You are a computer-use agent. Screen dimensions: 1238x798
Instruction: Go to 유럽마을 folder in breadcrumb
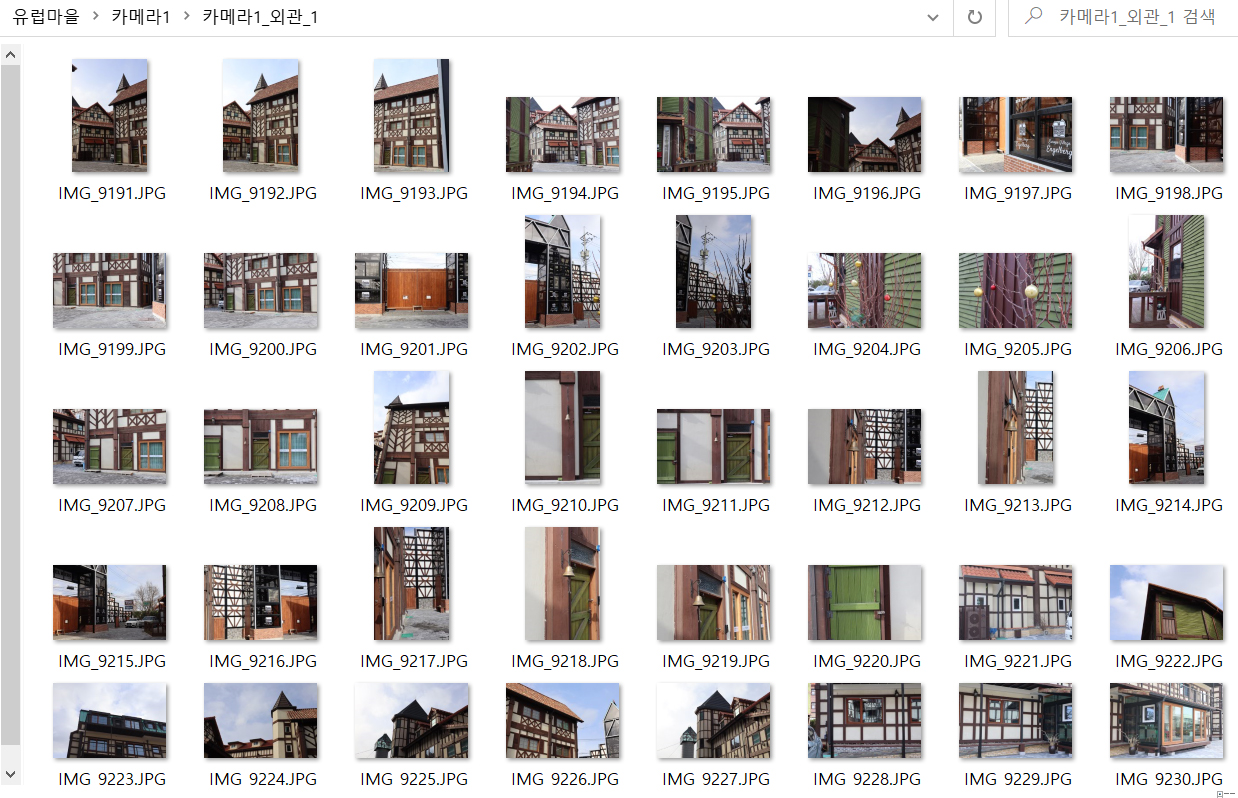click(45, 17)
